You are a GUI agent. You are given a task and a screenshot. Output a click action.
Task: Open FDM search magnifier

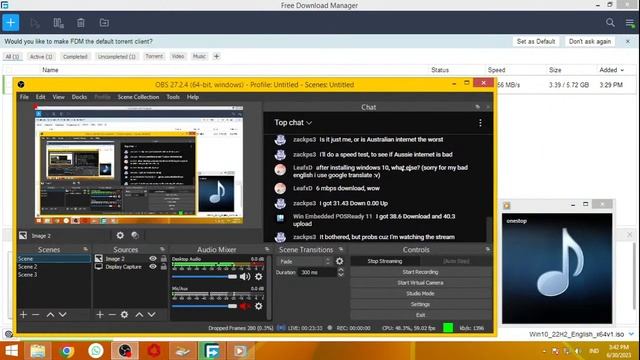(610, 22)
